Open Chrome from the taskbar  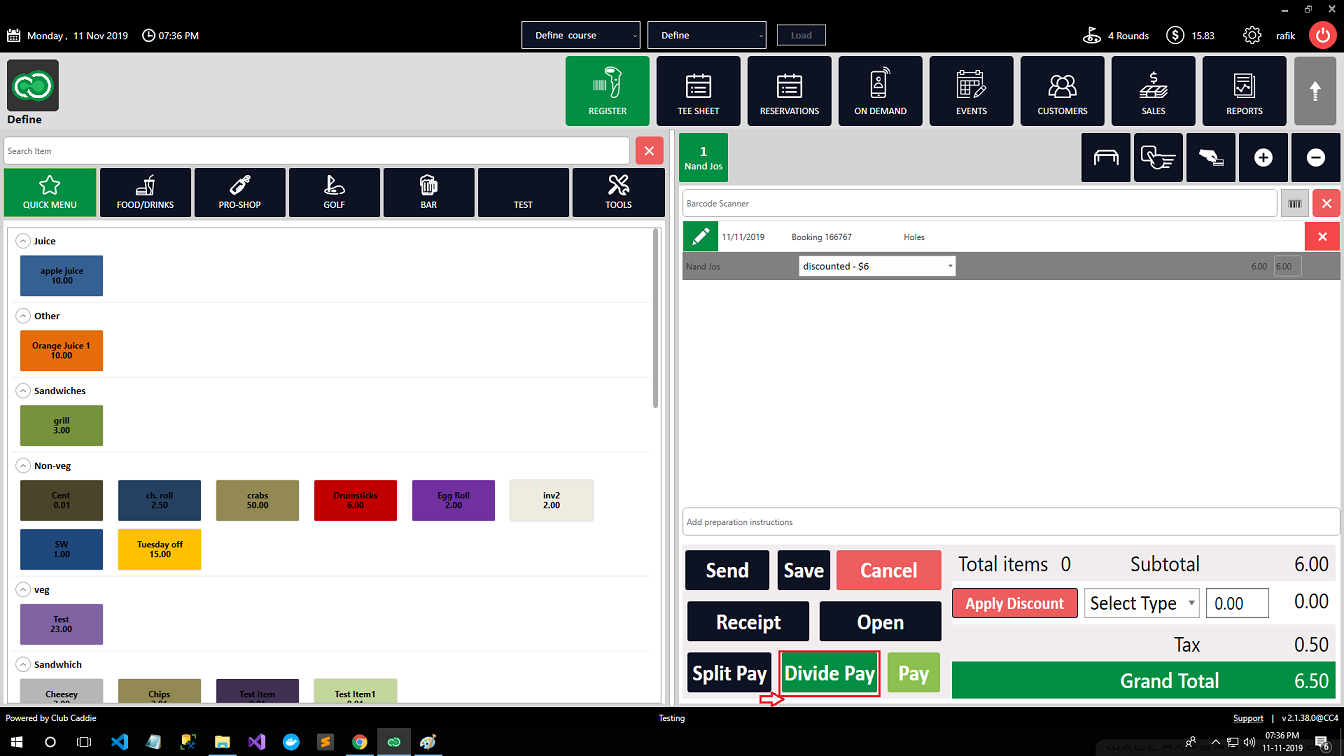(x=360, y=742)
